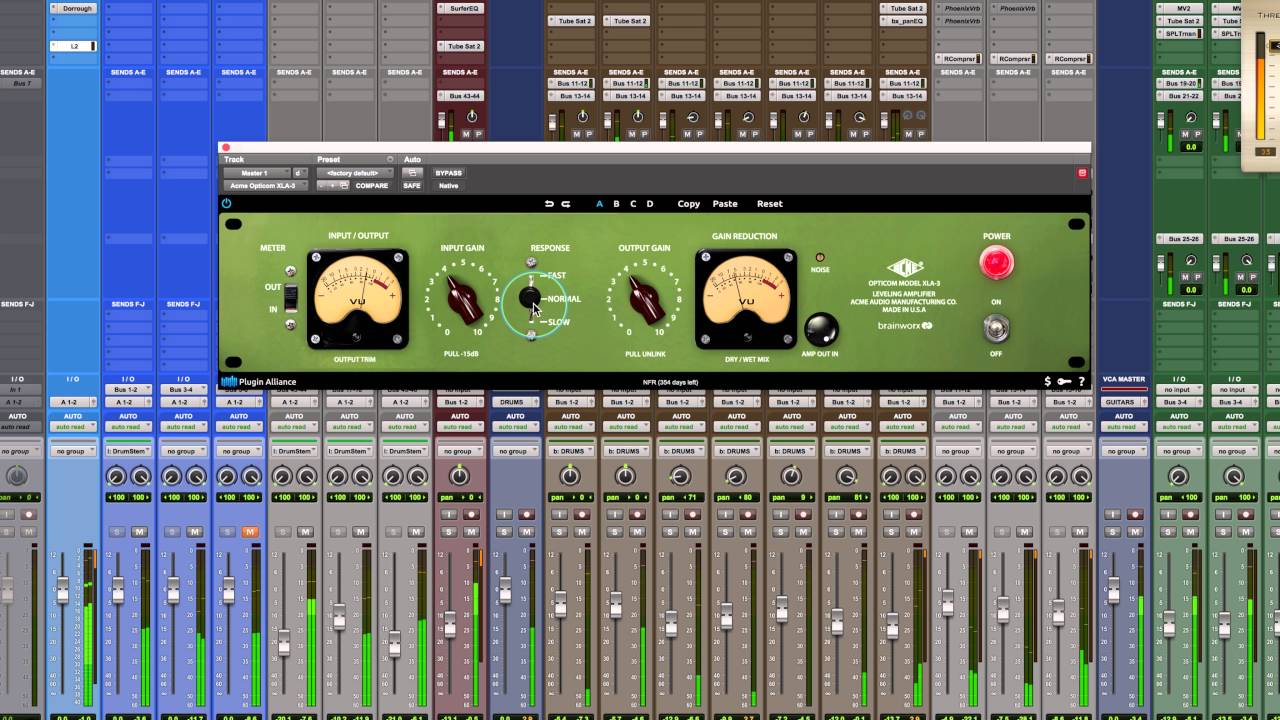The height and width of the screenshot is (720, 1280).
Task: Flip the METER OUT/IN switch
Action: coord(291,297)
